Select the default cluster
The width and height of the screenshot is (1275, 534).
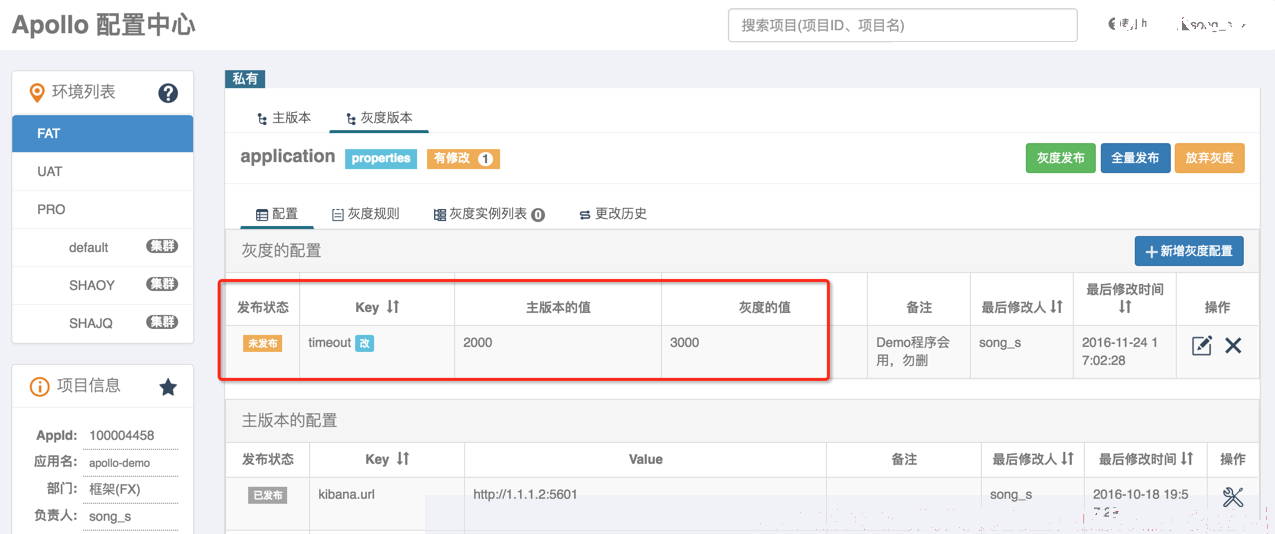(102, 247)
